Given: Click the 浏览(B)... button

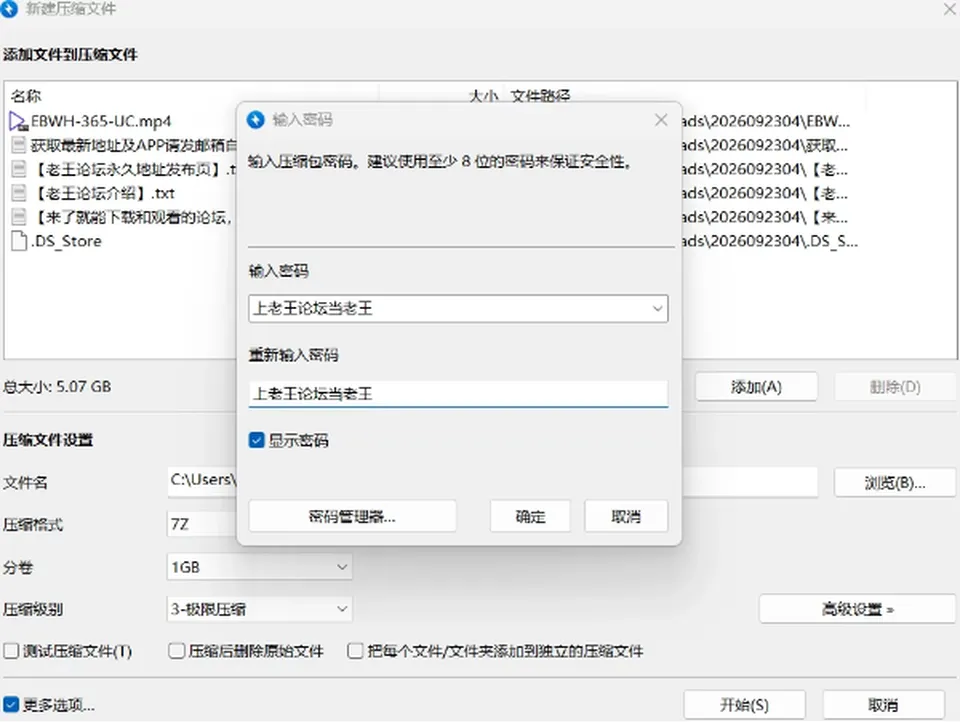Looking at the screenshot, I should point(894,483).
